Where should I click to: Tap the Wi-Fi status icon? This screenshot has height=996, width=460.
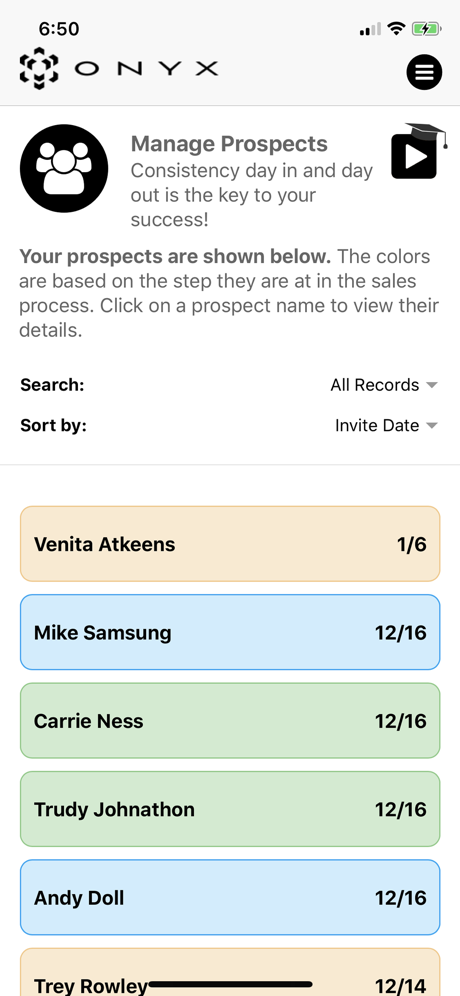click(396, 29)
